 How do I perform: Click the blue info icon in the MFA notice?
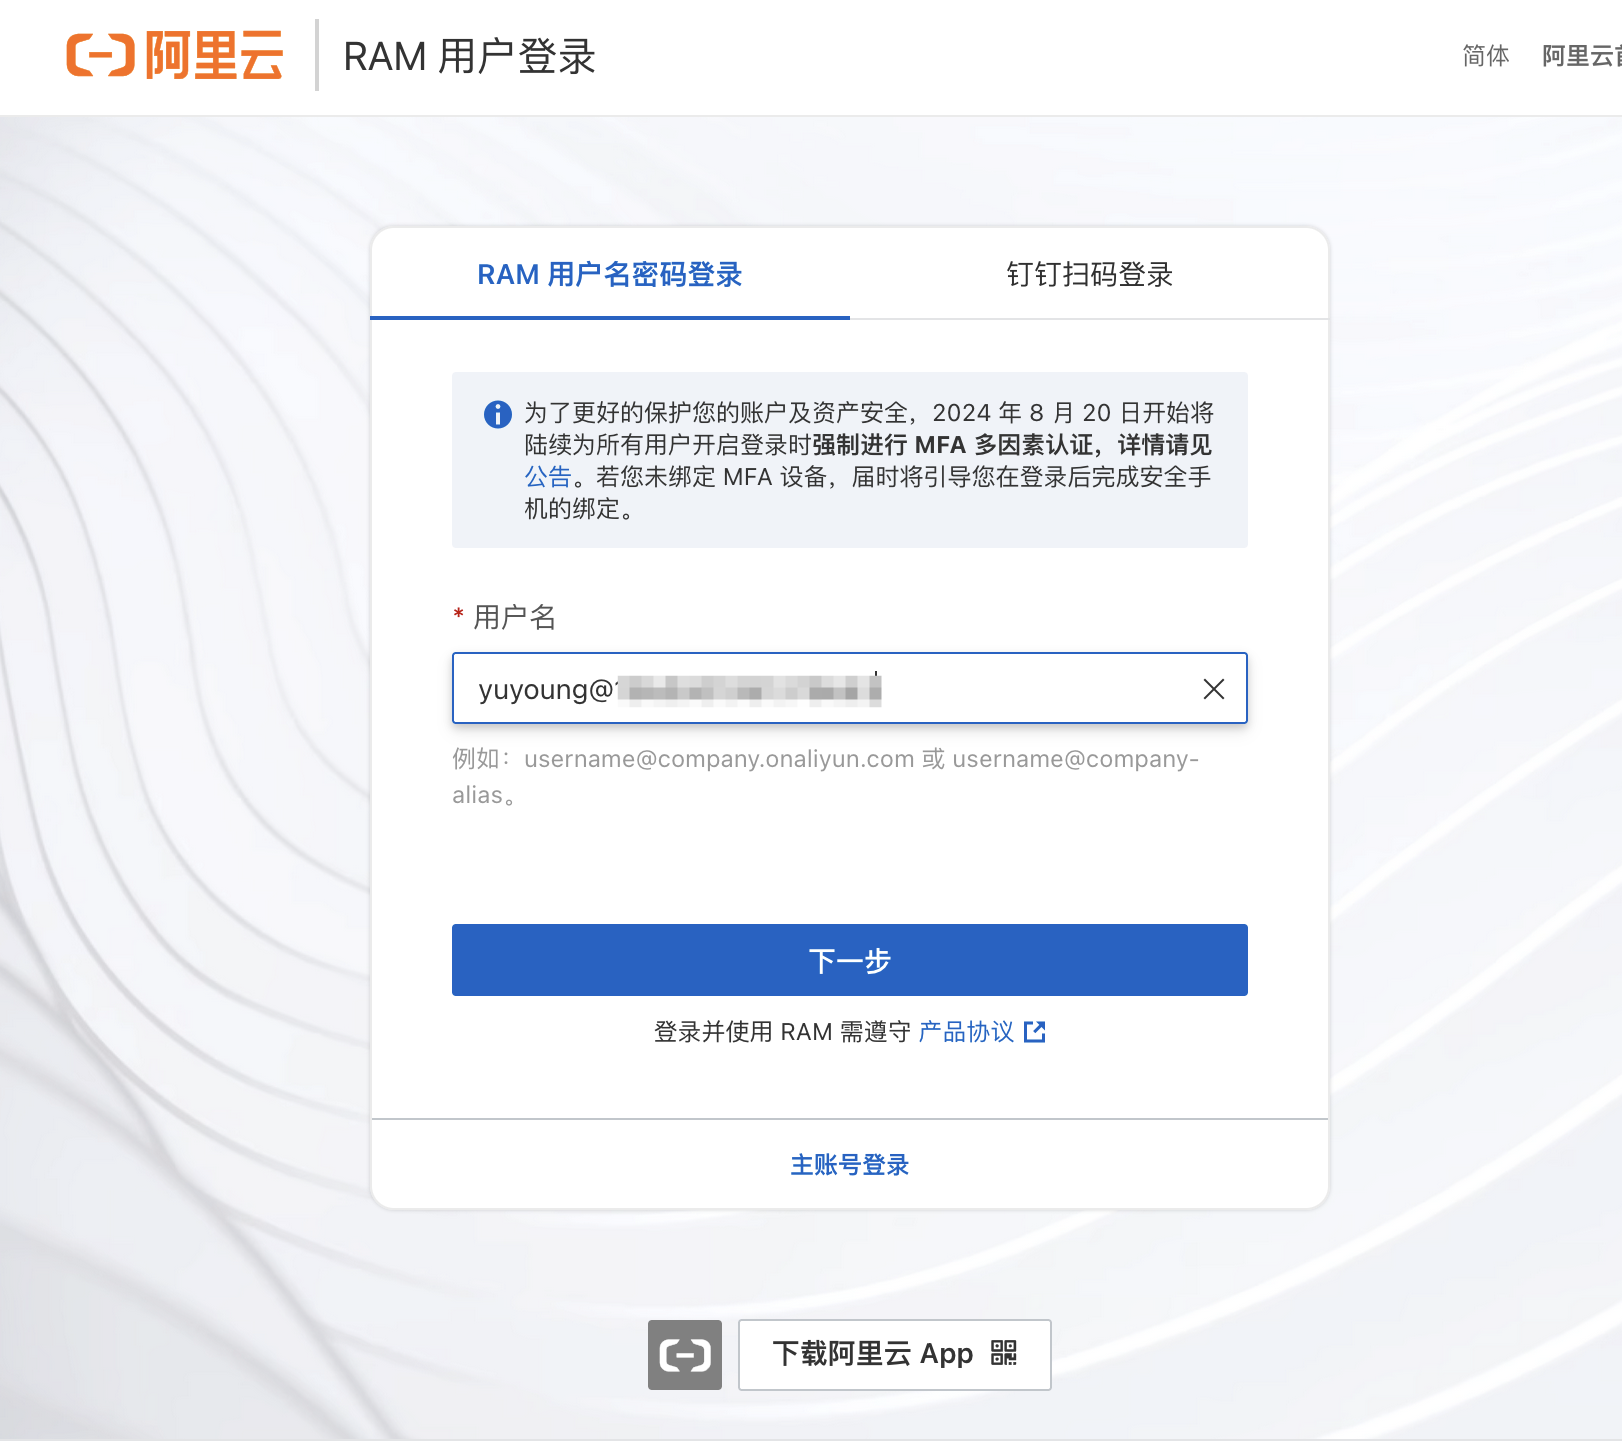point(497,414)
